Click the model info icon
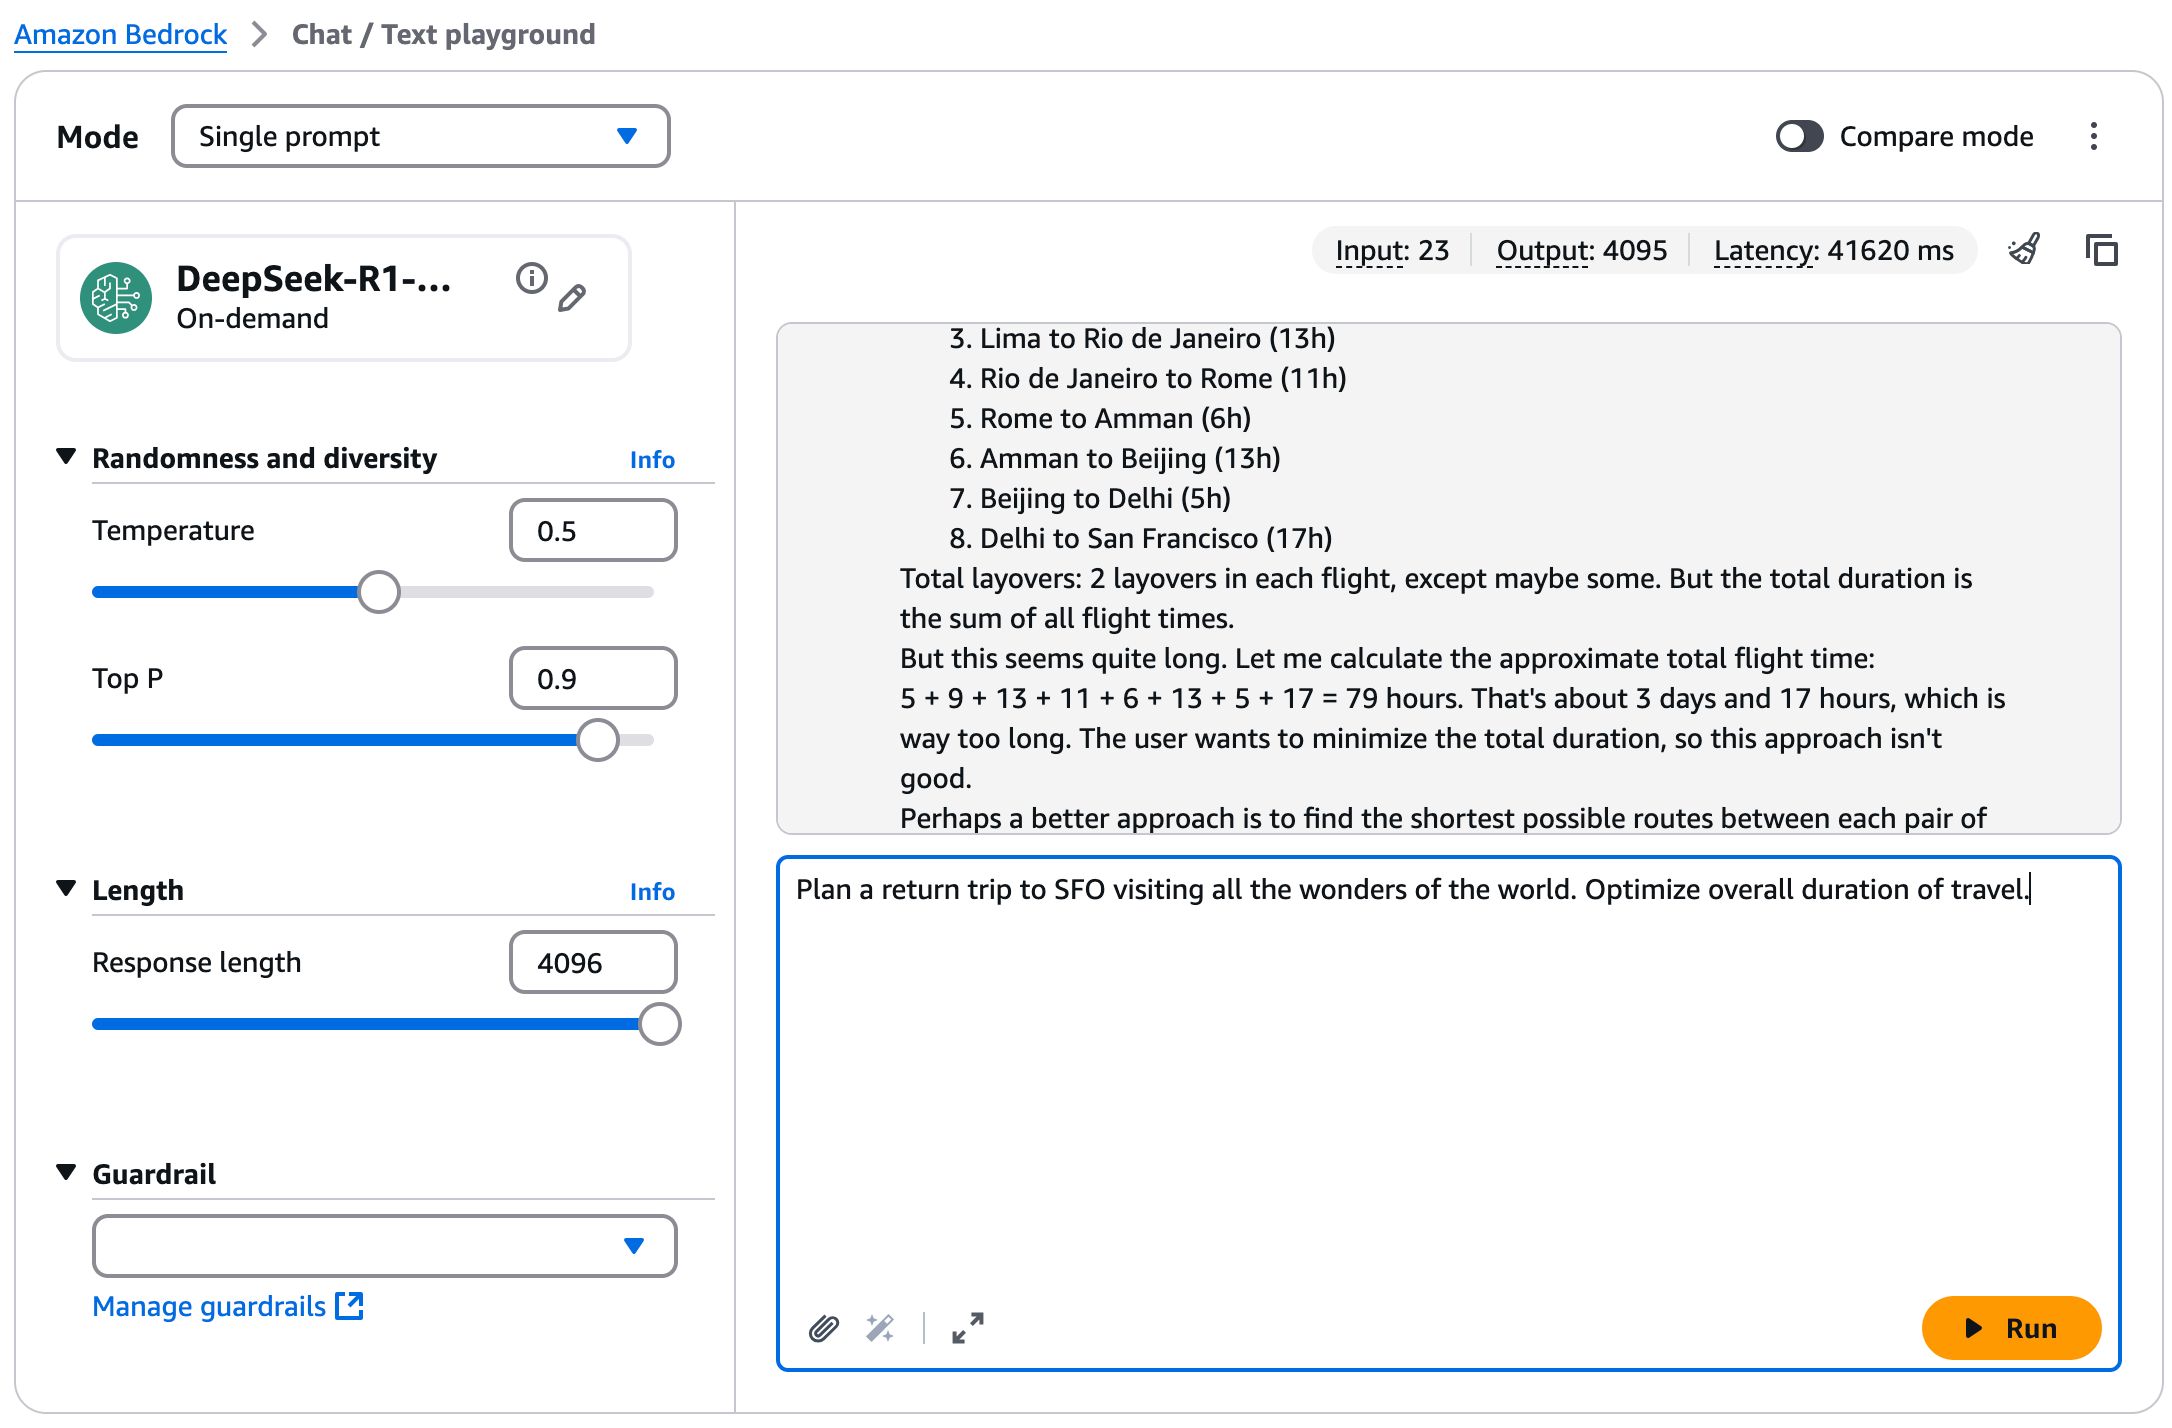Viewport: 2172px width, 1428px height. pyautogui.click(x=531, y=278)
